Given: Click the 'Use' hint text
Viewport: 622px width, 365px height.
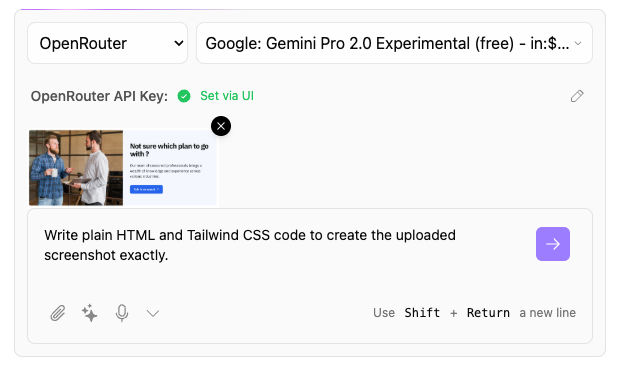Looking at the screenshot, I should click(x=384, y=313).
